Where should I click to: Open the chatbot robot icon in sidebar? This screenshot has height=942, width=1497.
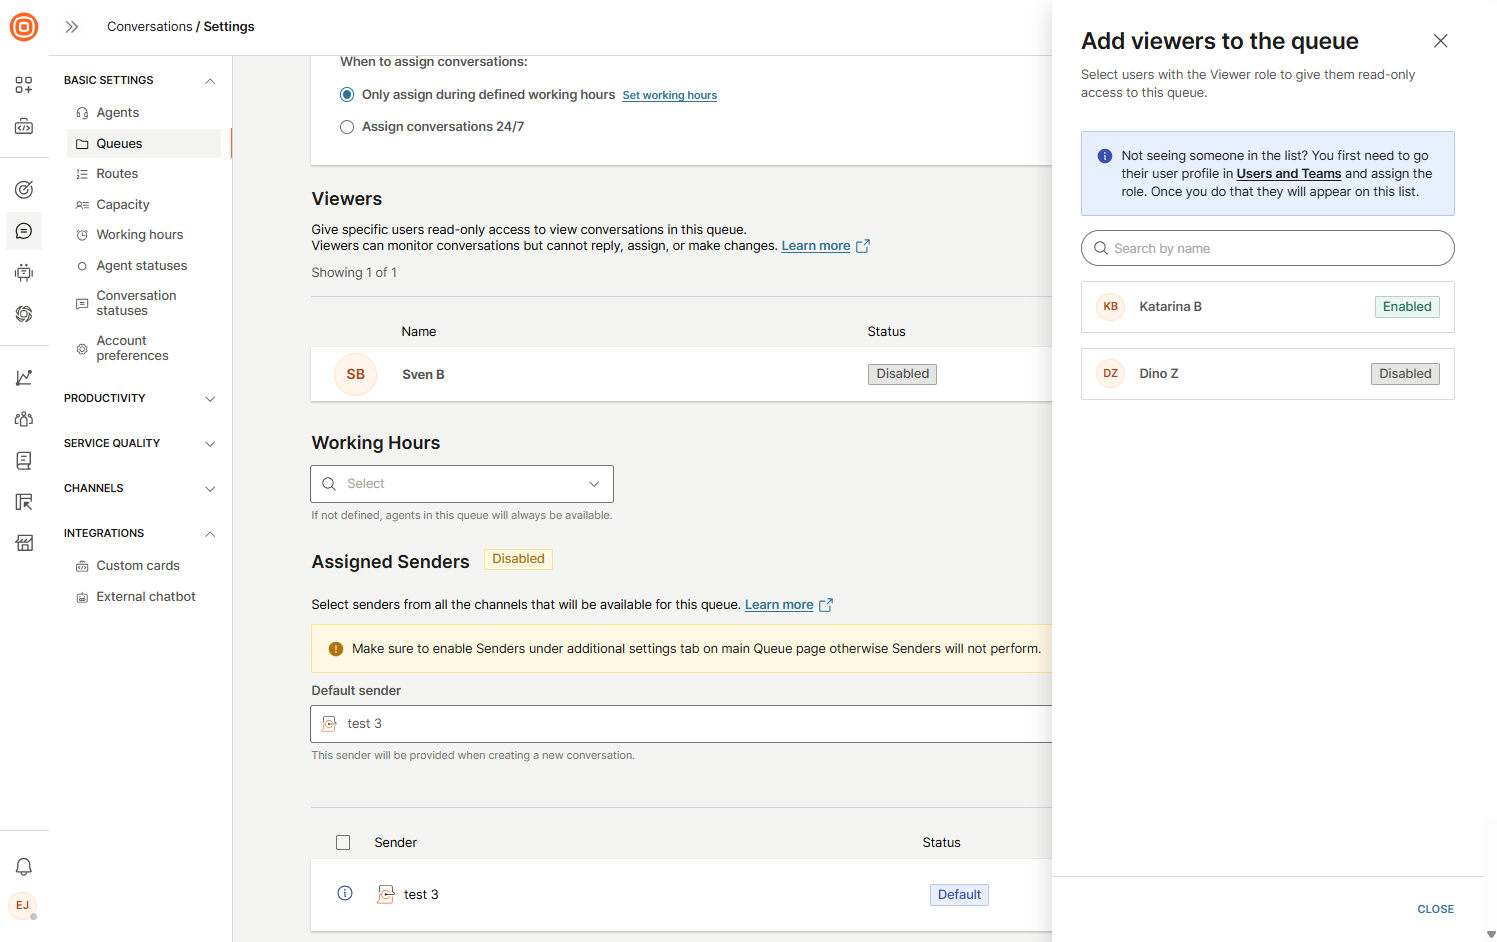24,272
